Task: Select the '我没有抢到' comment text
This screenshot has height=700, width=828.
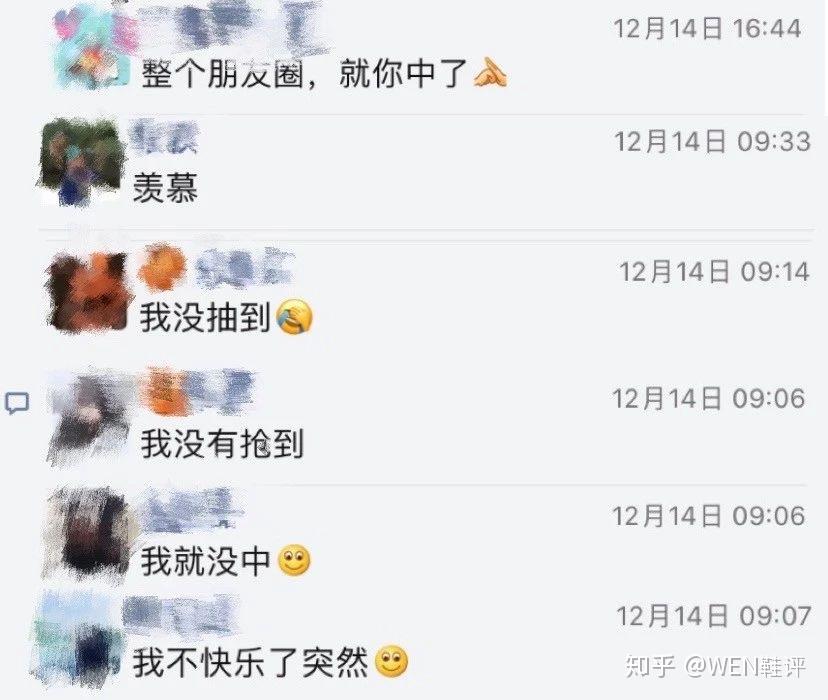Action: coord(222,443)
